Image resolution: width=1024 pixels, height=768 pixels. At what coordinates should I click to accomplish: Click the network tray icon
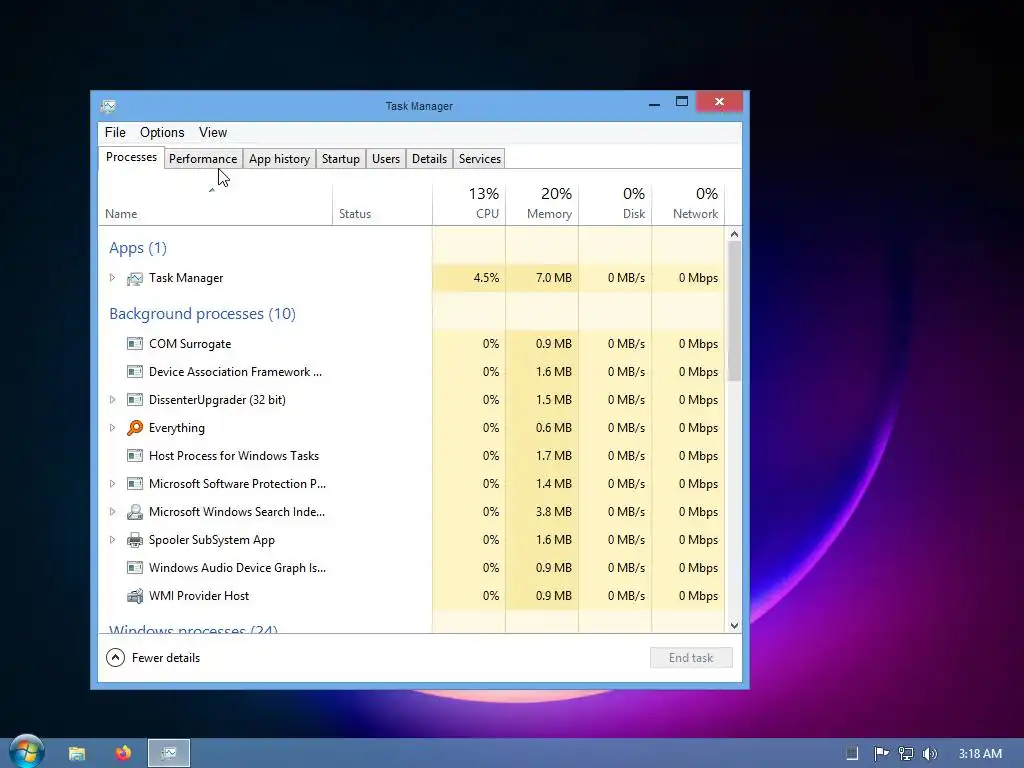pyautogui.click(x=906, y=754)
